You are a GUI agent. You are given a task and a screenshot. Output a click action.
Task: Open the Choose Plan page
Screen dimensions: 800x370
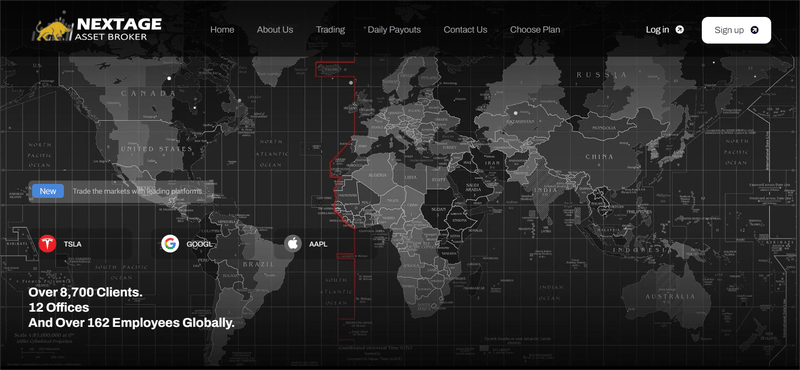[535, 30]
